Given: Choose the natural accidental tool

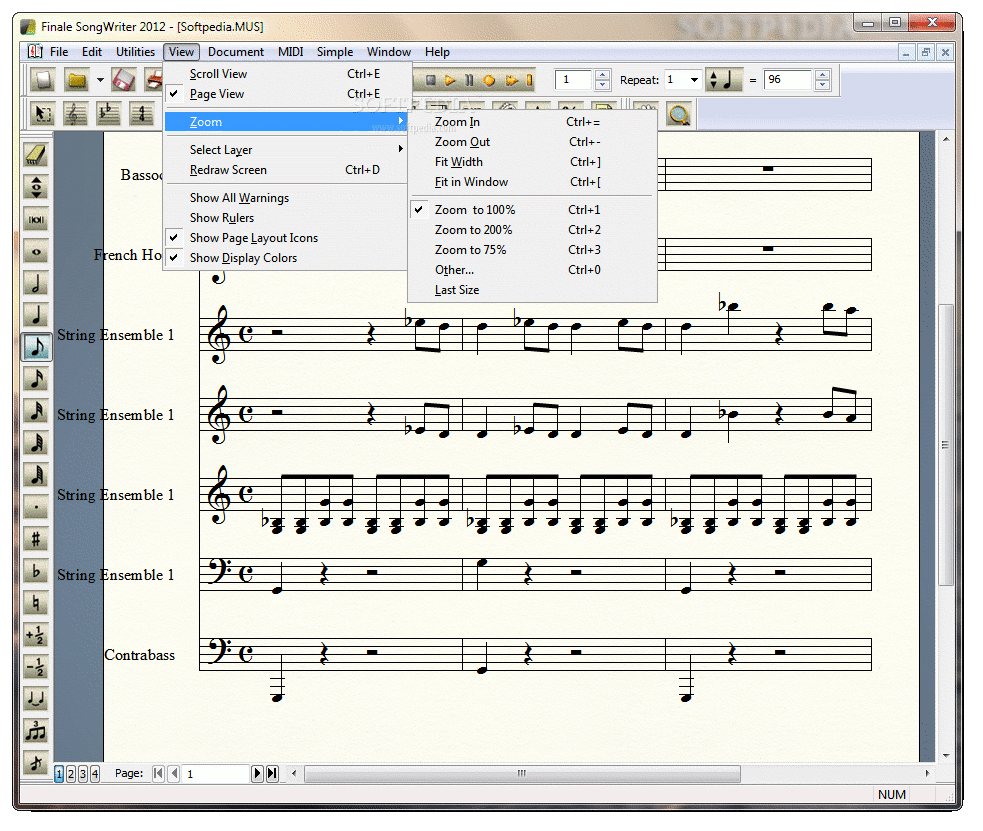Looking at the screenshot, I should 36,603.
